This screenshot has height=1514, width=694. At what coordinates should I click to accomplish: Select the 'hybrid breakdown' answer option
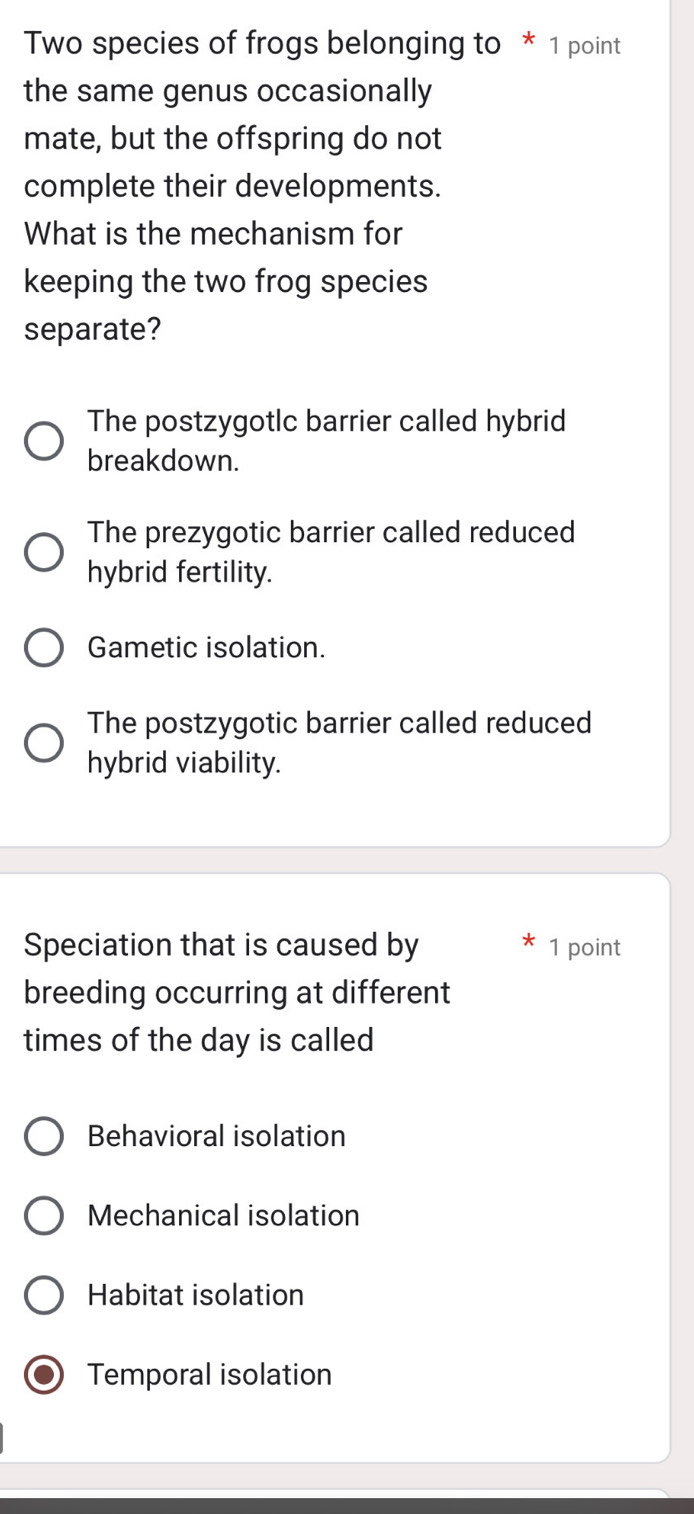(44, 440)
